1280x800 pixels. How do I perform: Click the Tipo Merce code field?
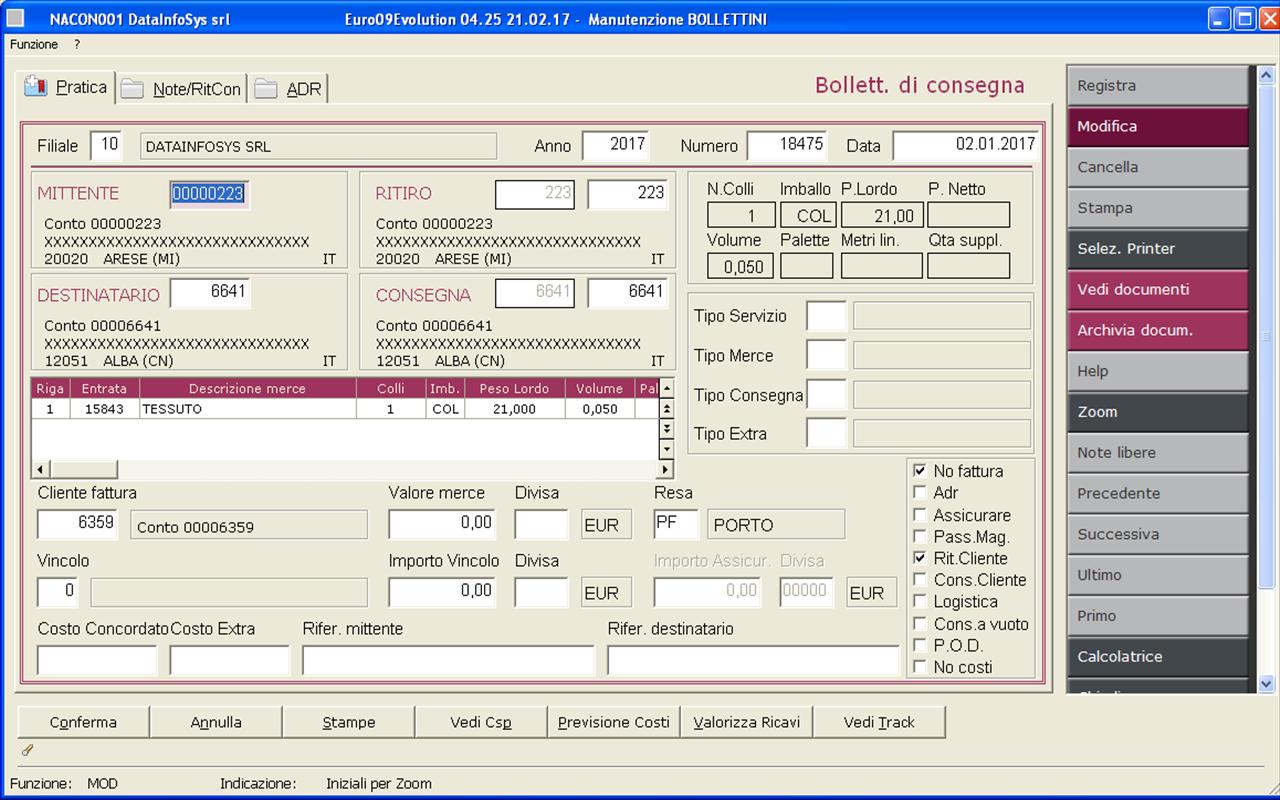click(x=826, y=355)
